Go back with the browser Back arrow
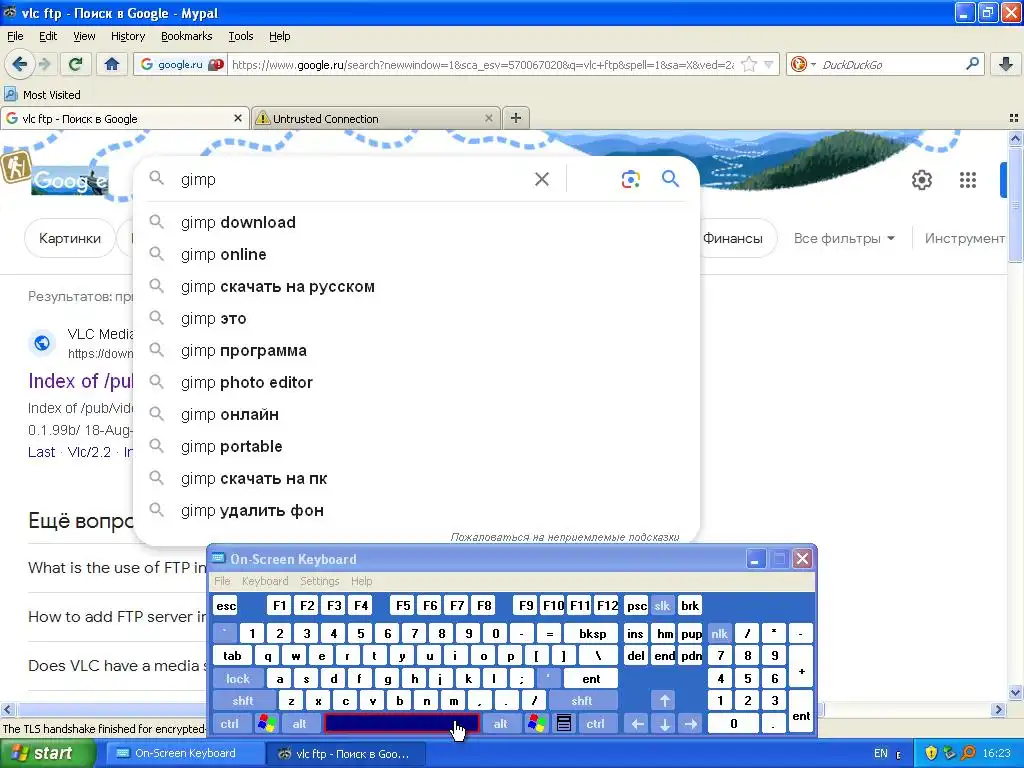The height and width of the screenshot is (768, 1024). click(x=20, y=64)
